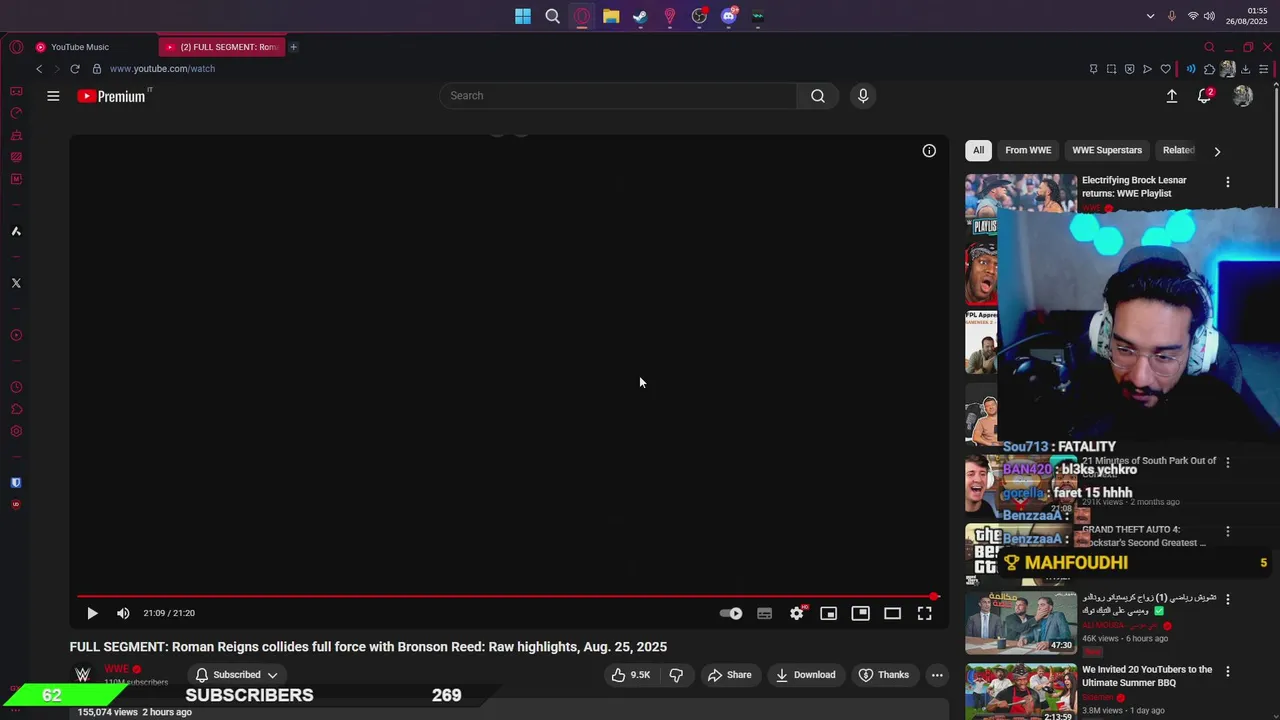Image resolution: width=1280 pixels, height=720 pixels.
Task: Open the Create upload icon
Action: coord(1172,96)
